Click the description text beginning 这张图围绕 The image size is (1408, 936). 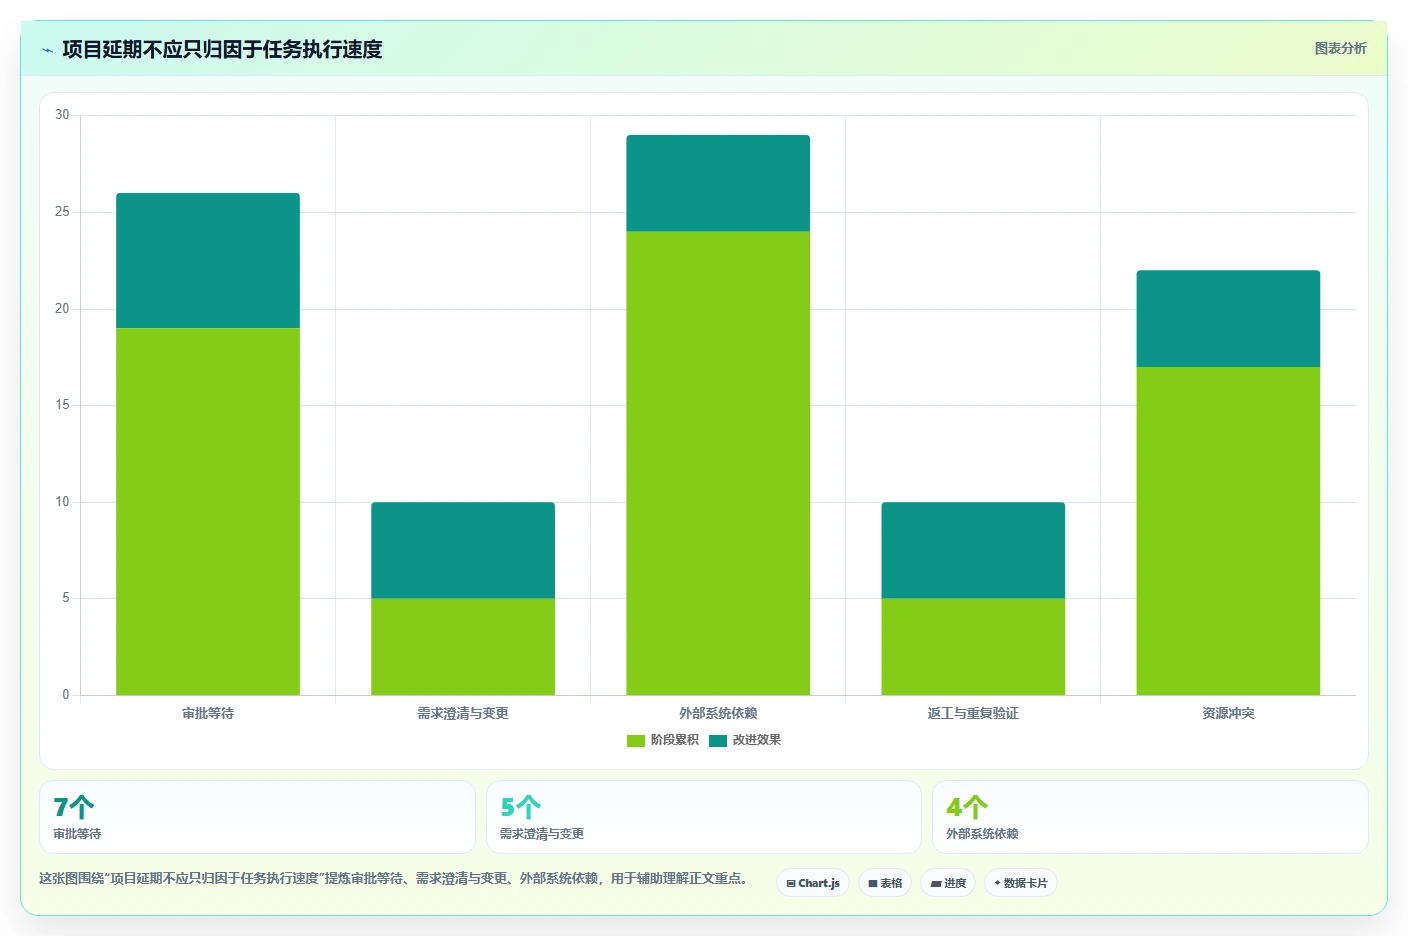[x=394, y=878]
